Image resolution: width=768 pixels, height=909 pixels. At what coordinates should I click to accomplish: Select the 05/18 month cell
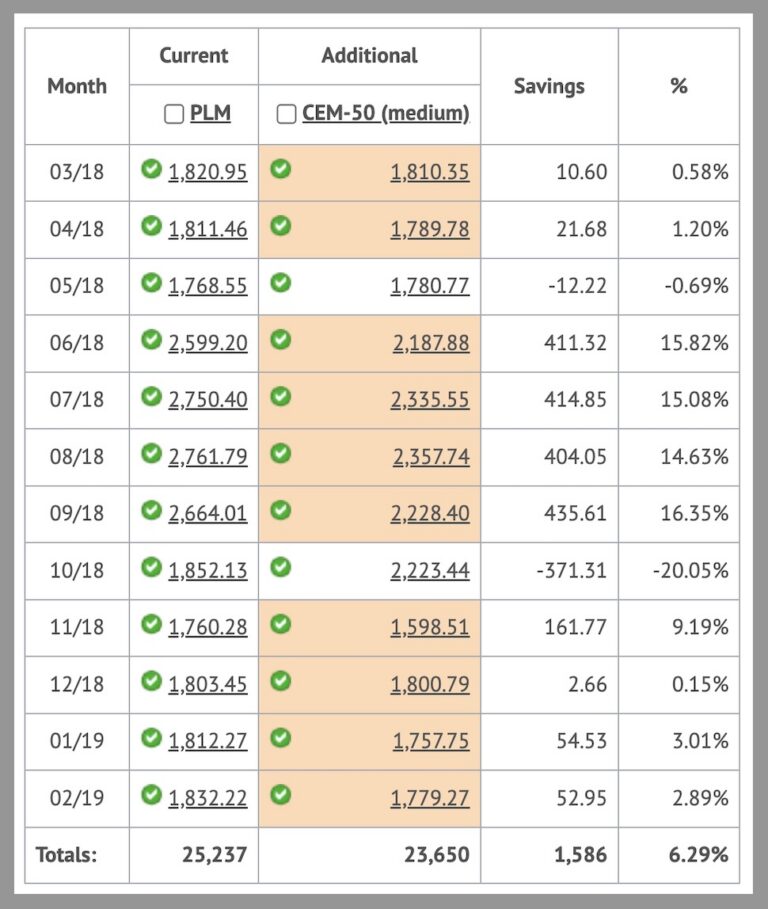[x=77, y=286]
